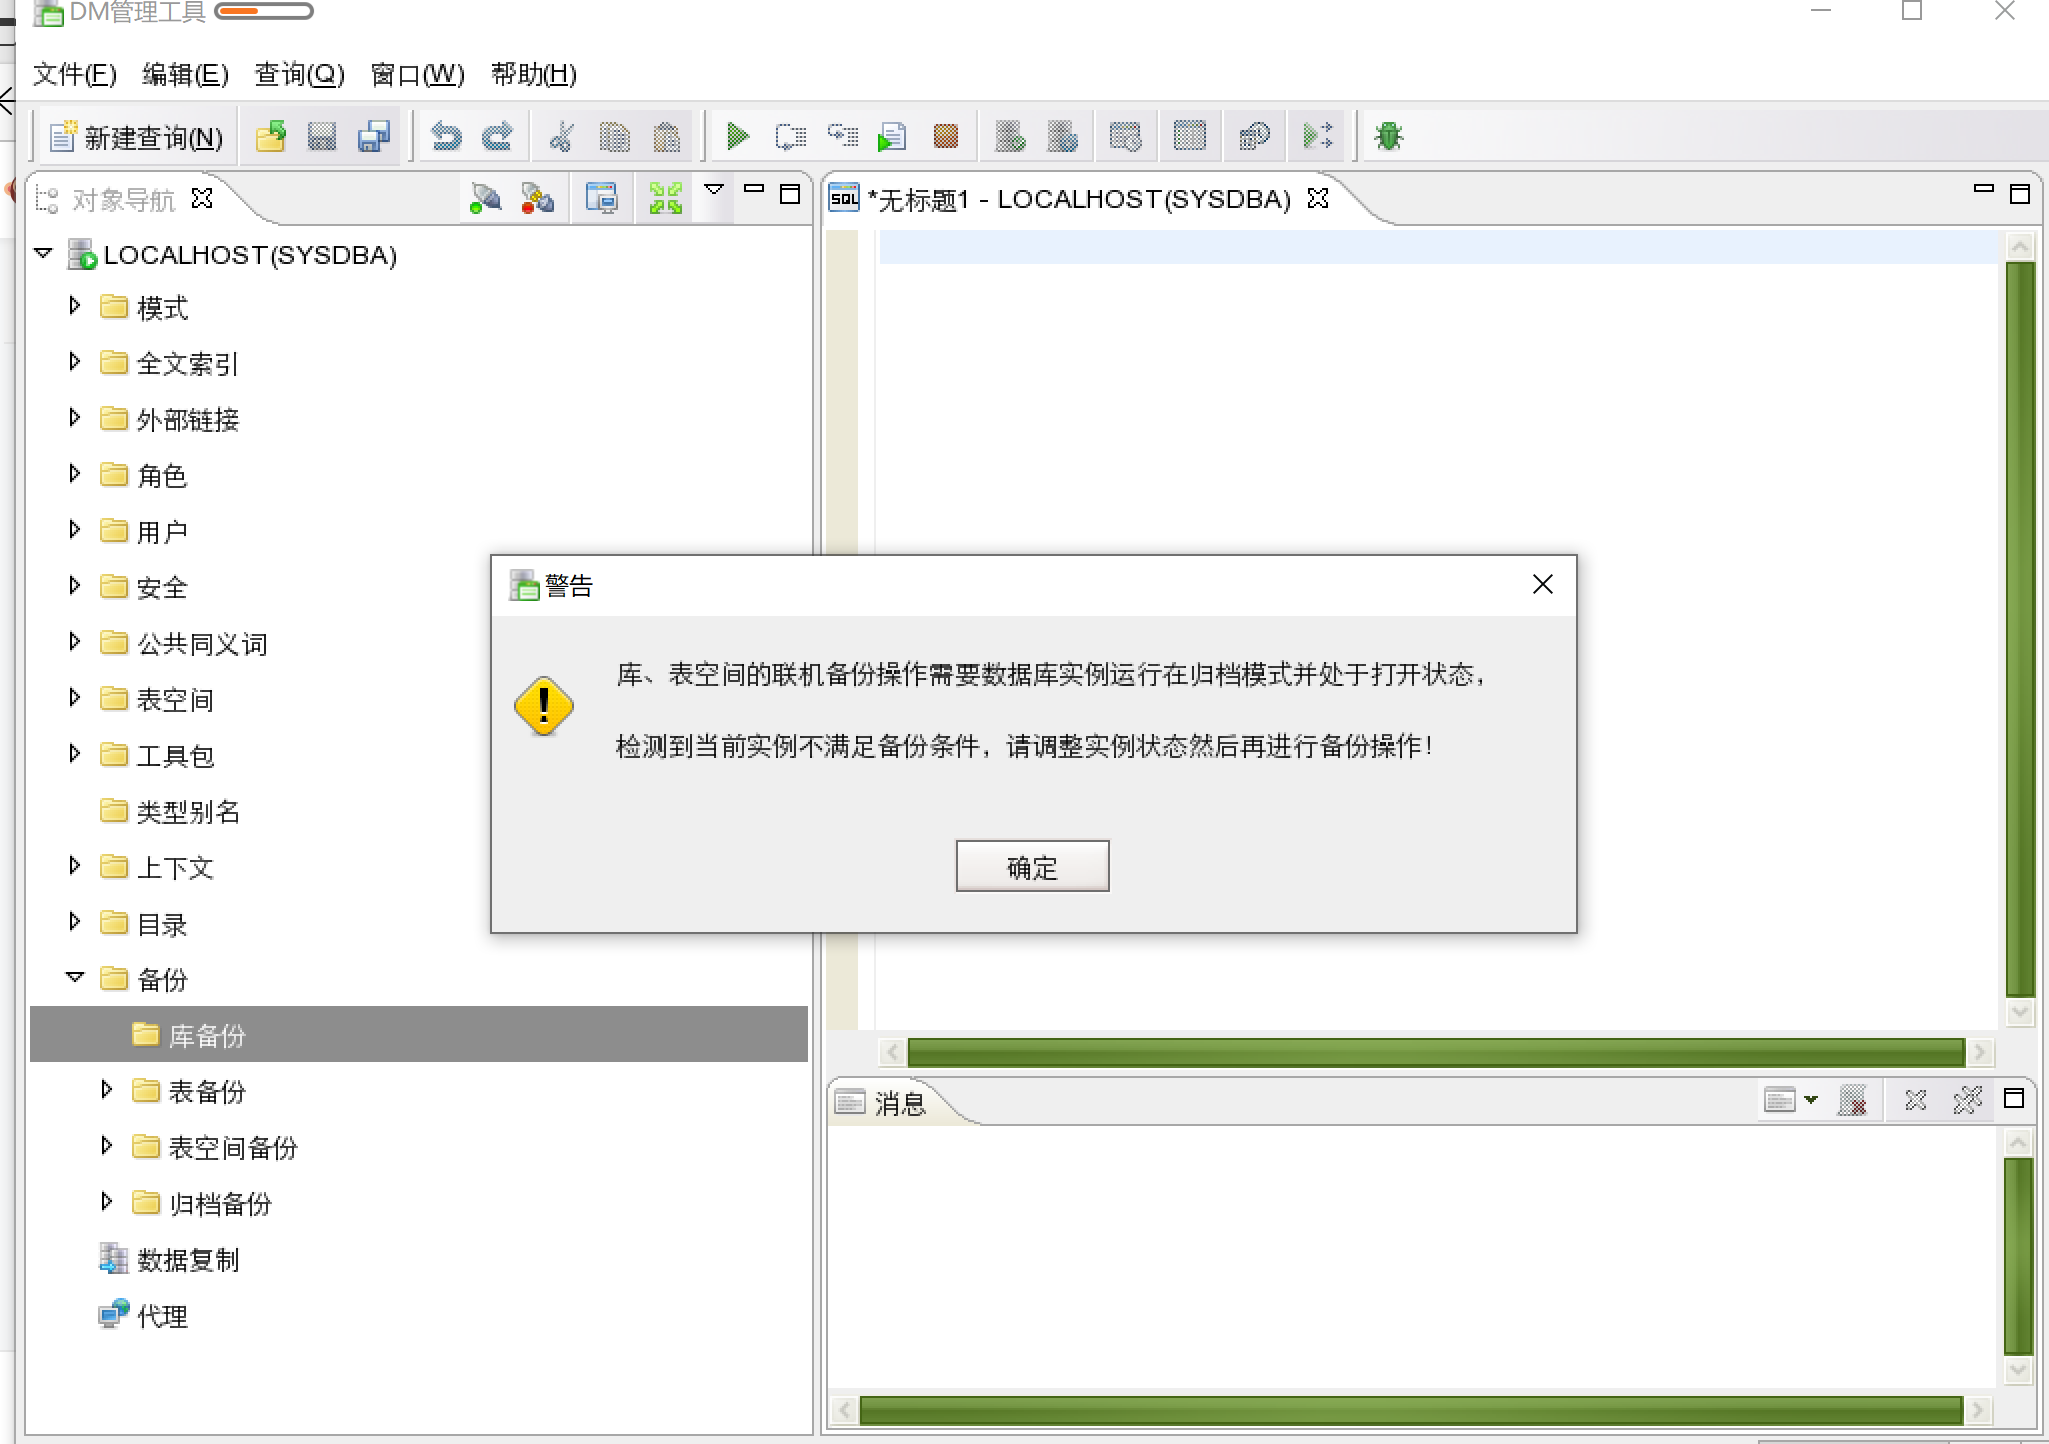Click the new connection plug icon
The width and height of the screenshot is (2049, 1444).
(x=485, y=199)
